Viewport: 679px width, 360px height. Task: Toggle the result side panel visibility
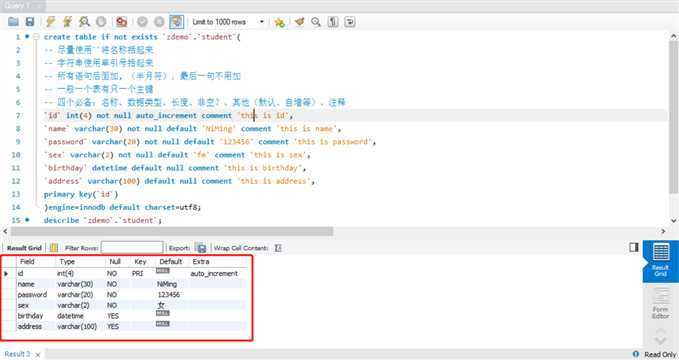pos(634,247)
